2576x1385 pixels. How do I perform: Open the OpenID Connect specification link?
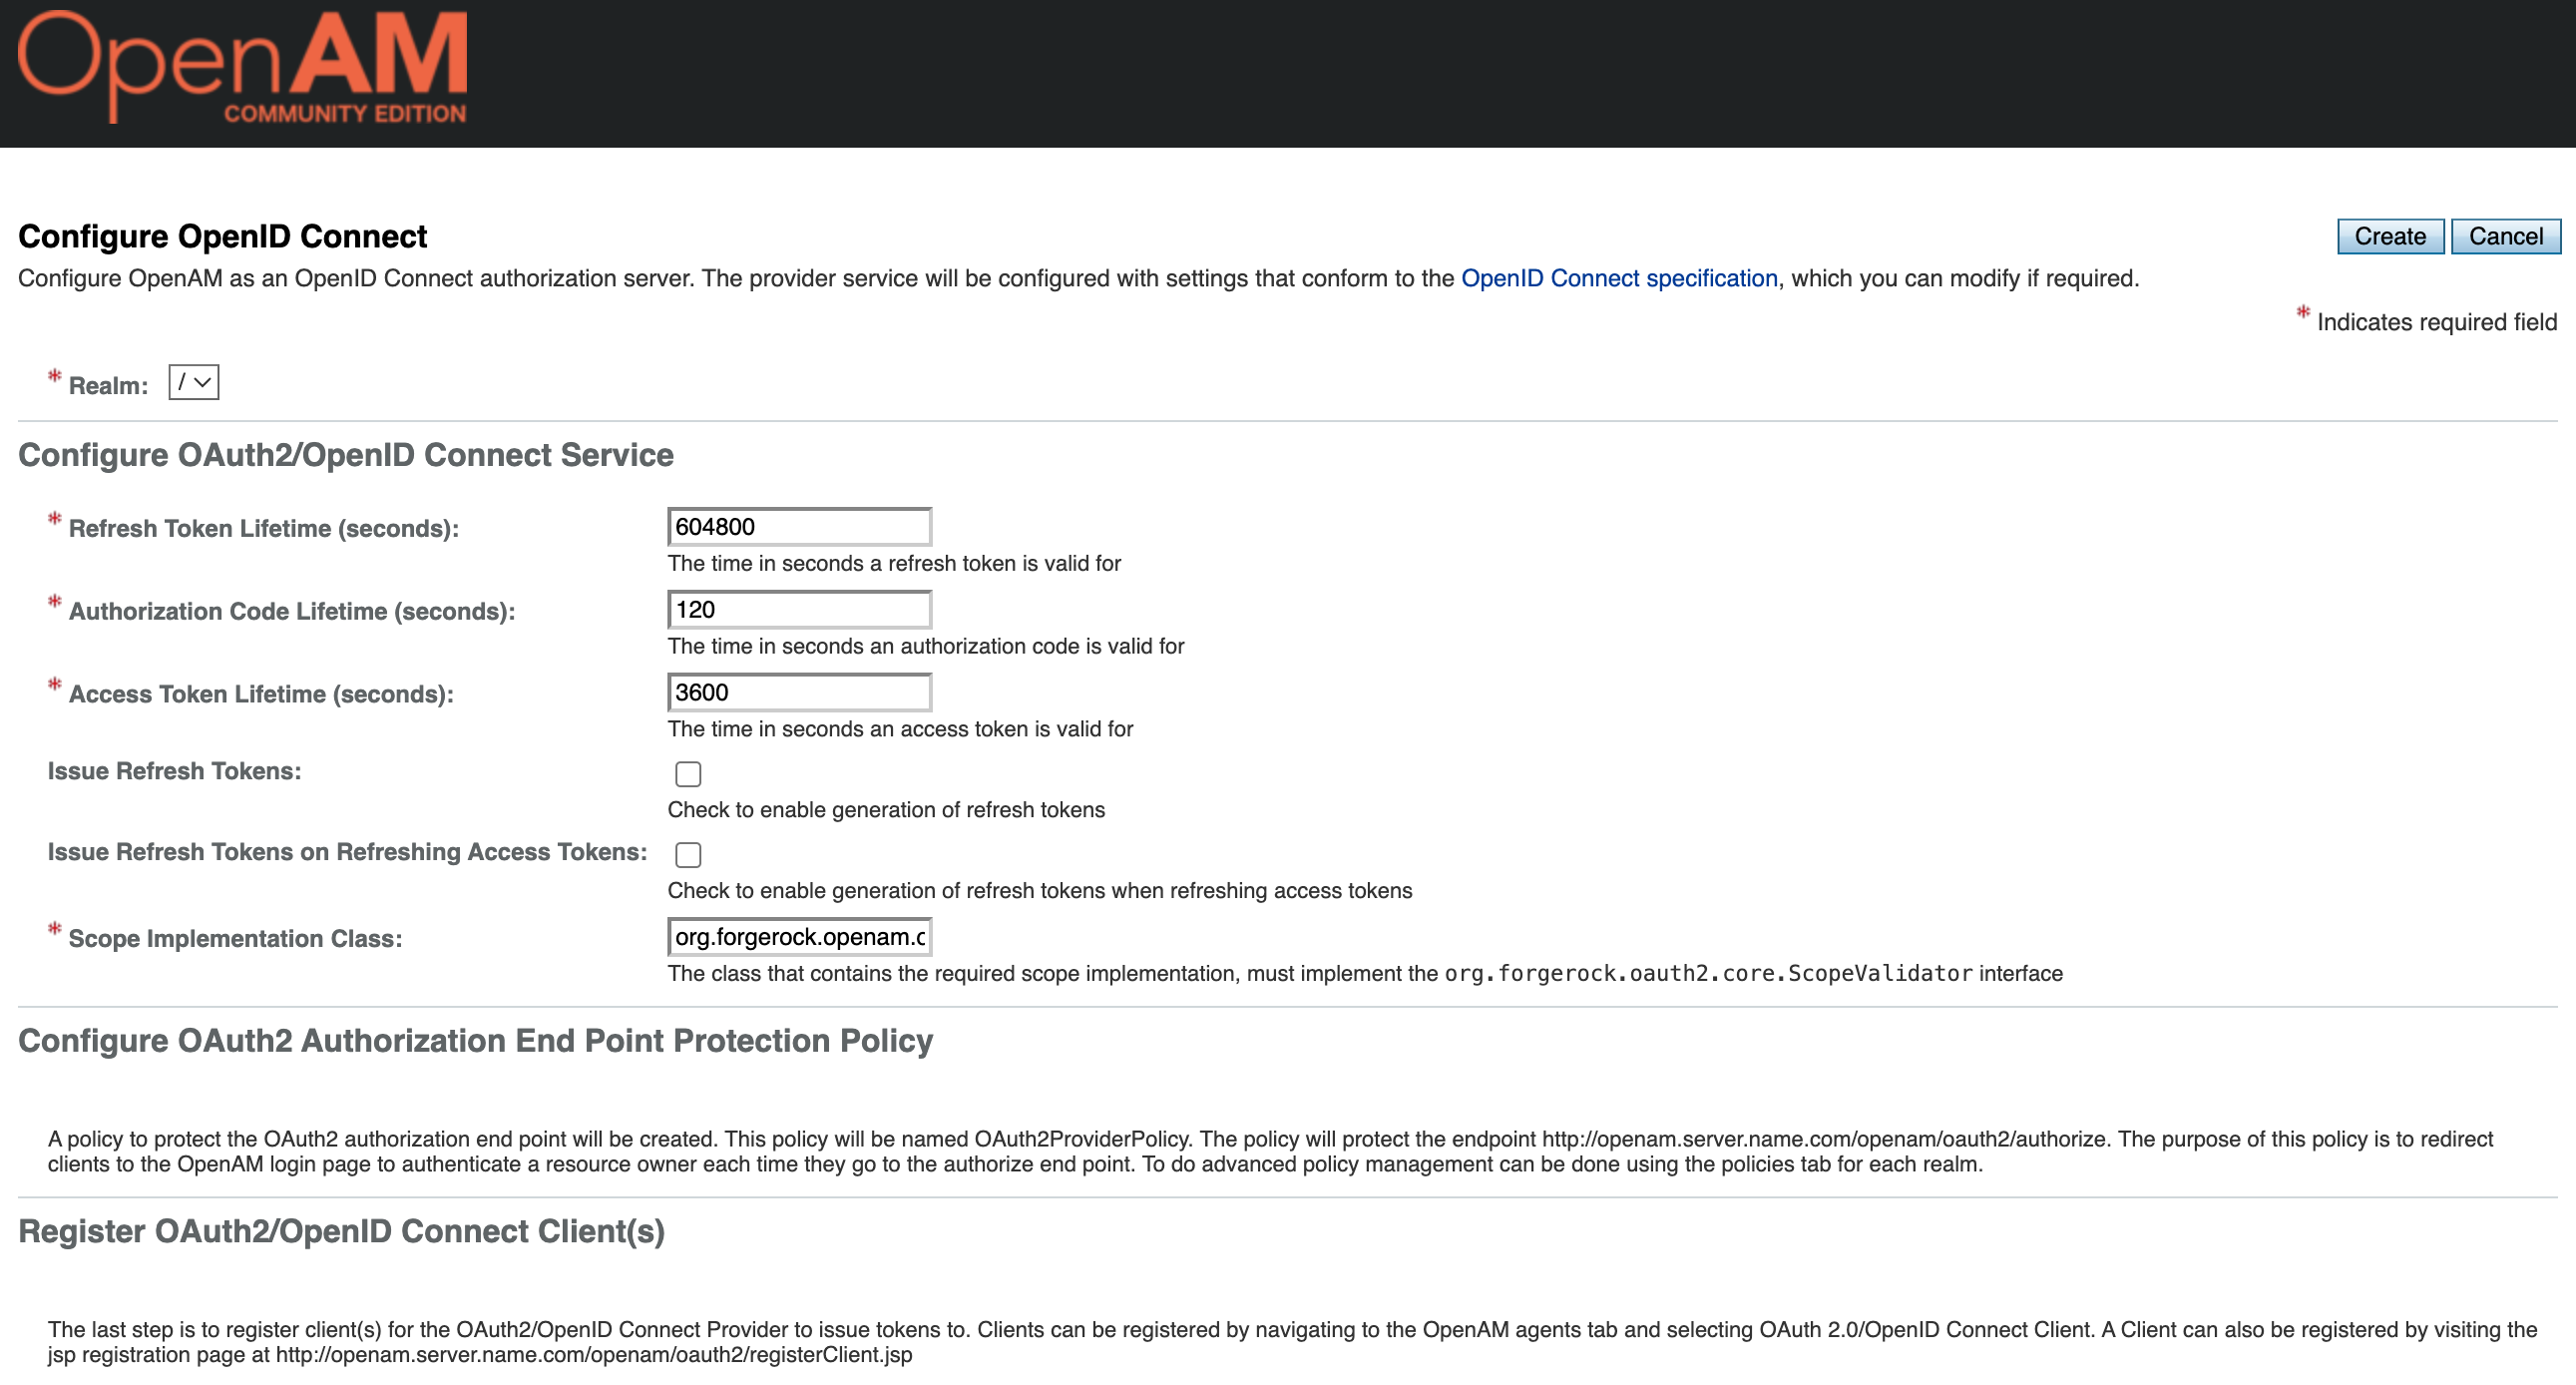(x=1619, y=278)
